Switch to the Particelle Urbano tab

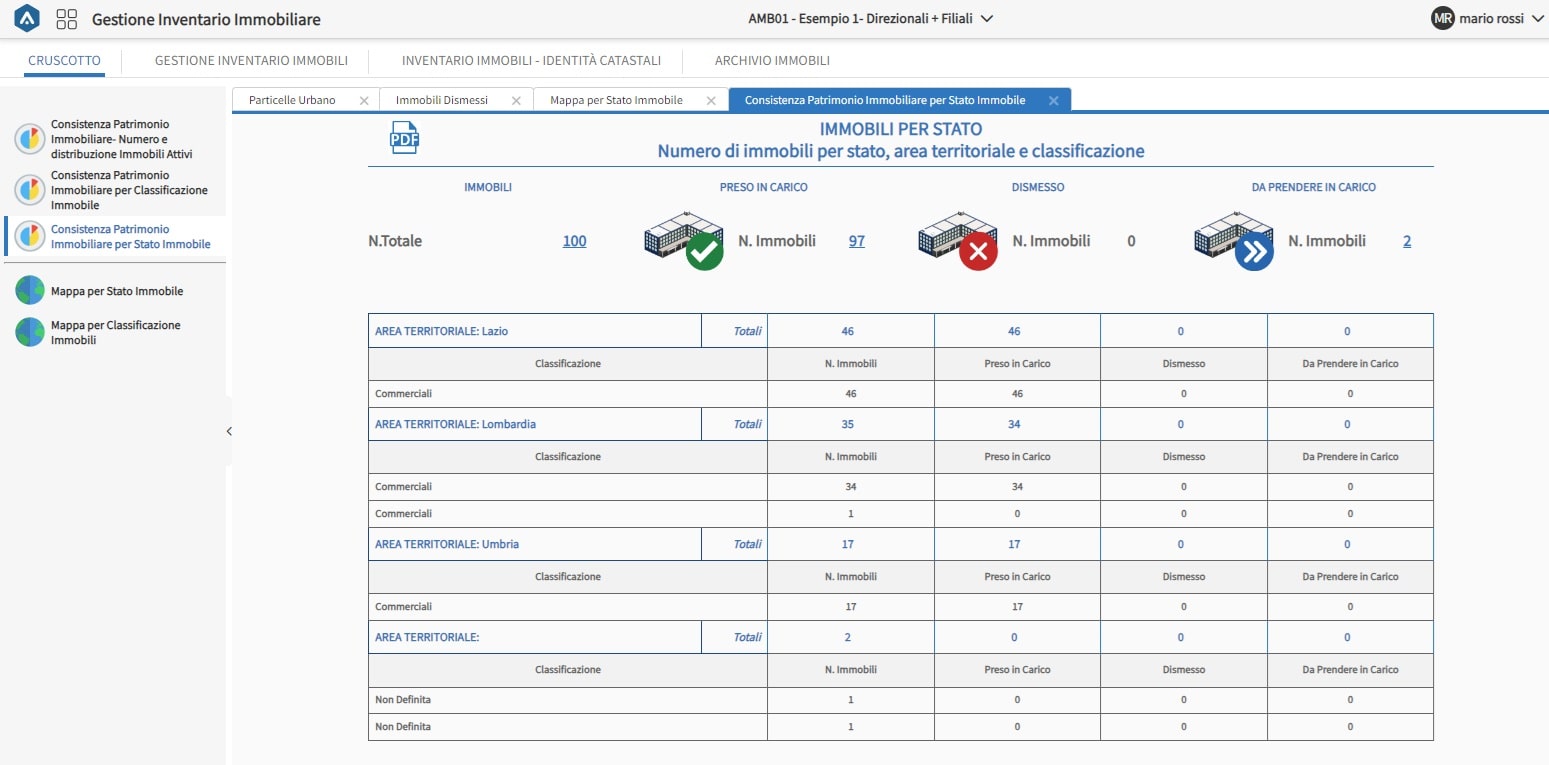tap(292, 100)
